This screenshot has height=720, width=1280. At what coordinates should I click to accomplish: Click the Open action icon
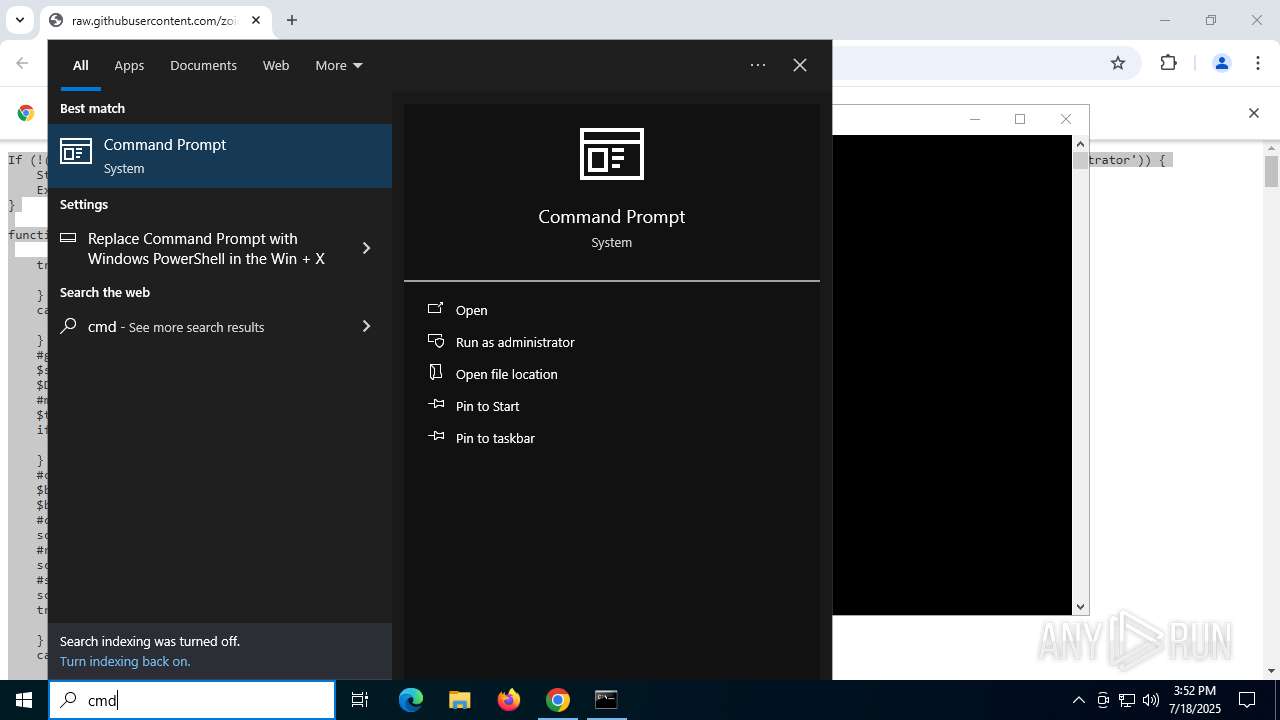tap(435, 309)
